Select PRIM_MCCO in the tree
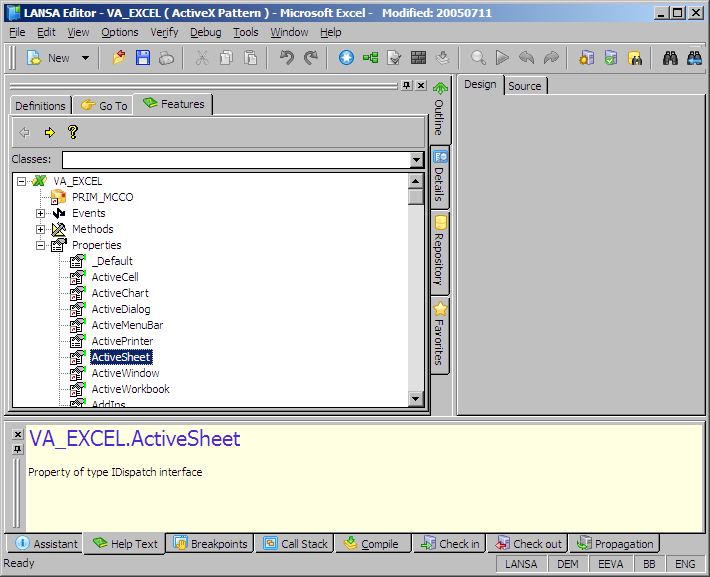The width and height of the screenshot is (710, 577). tap(102, 197)
